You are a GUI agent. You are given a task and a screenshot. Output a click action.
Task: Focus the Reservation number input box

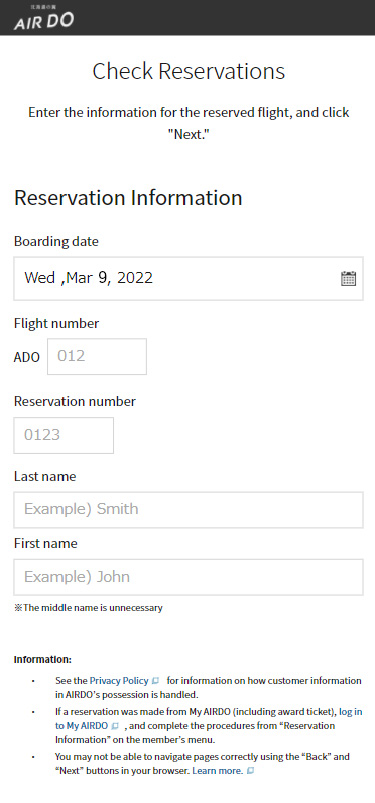pos(64,435)
